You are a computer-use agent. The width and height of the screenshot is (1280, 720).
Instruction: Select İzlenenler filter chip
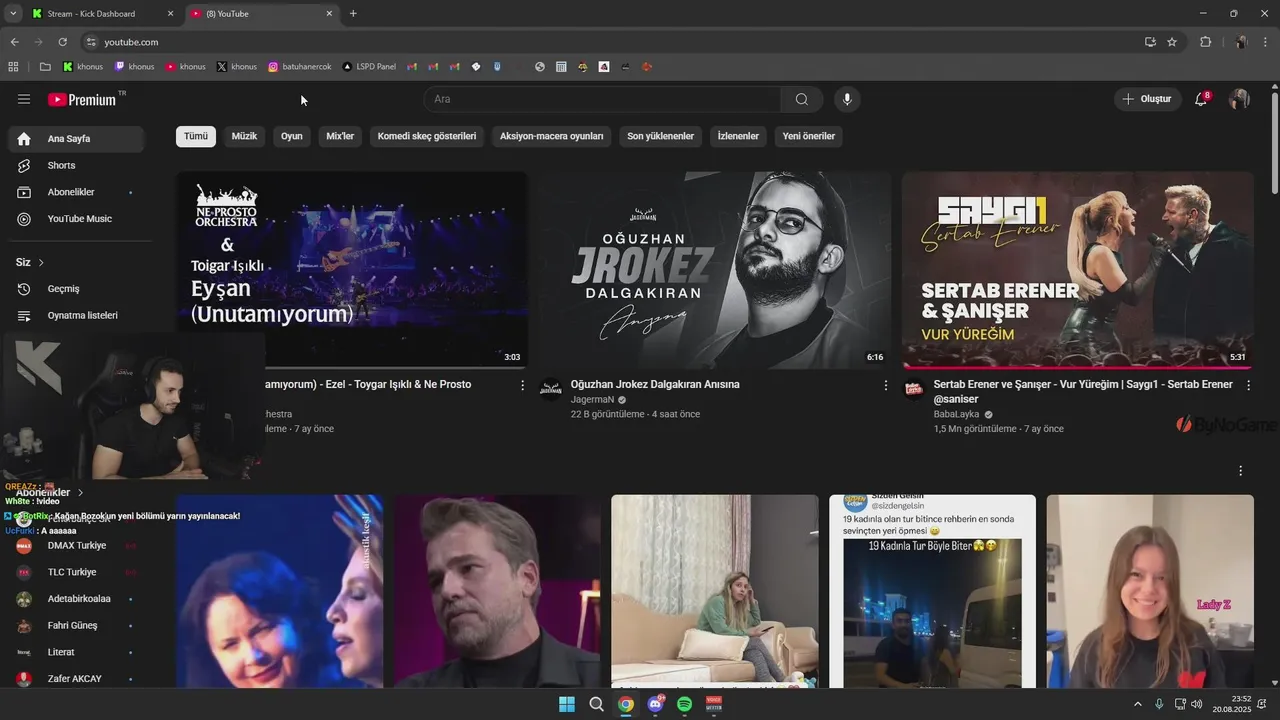738,136
